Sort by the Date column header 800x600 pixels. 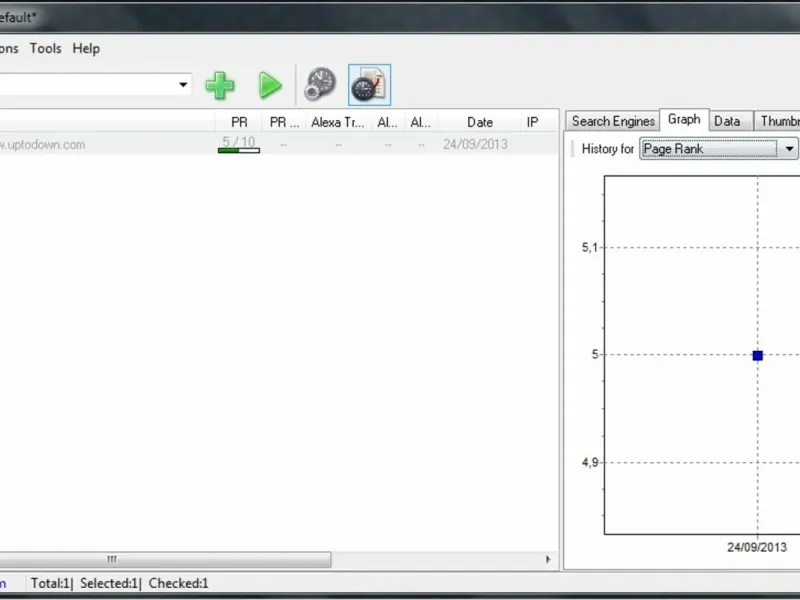480,122
